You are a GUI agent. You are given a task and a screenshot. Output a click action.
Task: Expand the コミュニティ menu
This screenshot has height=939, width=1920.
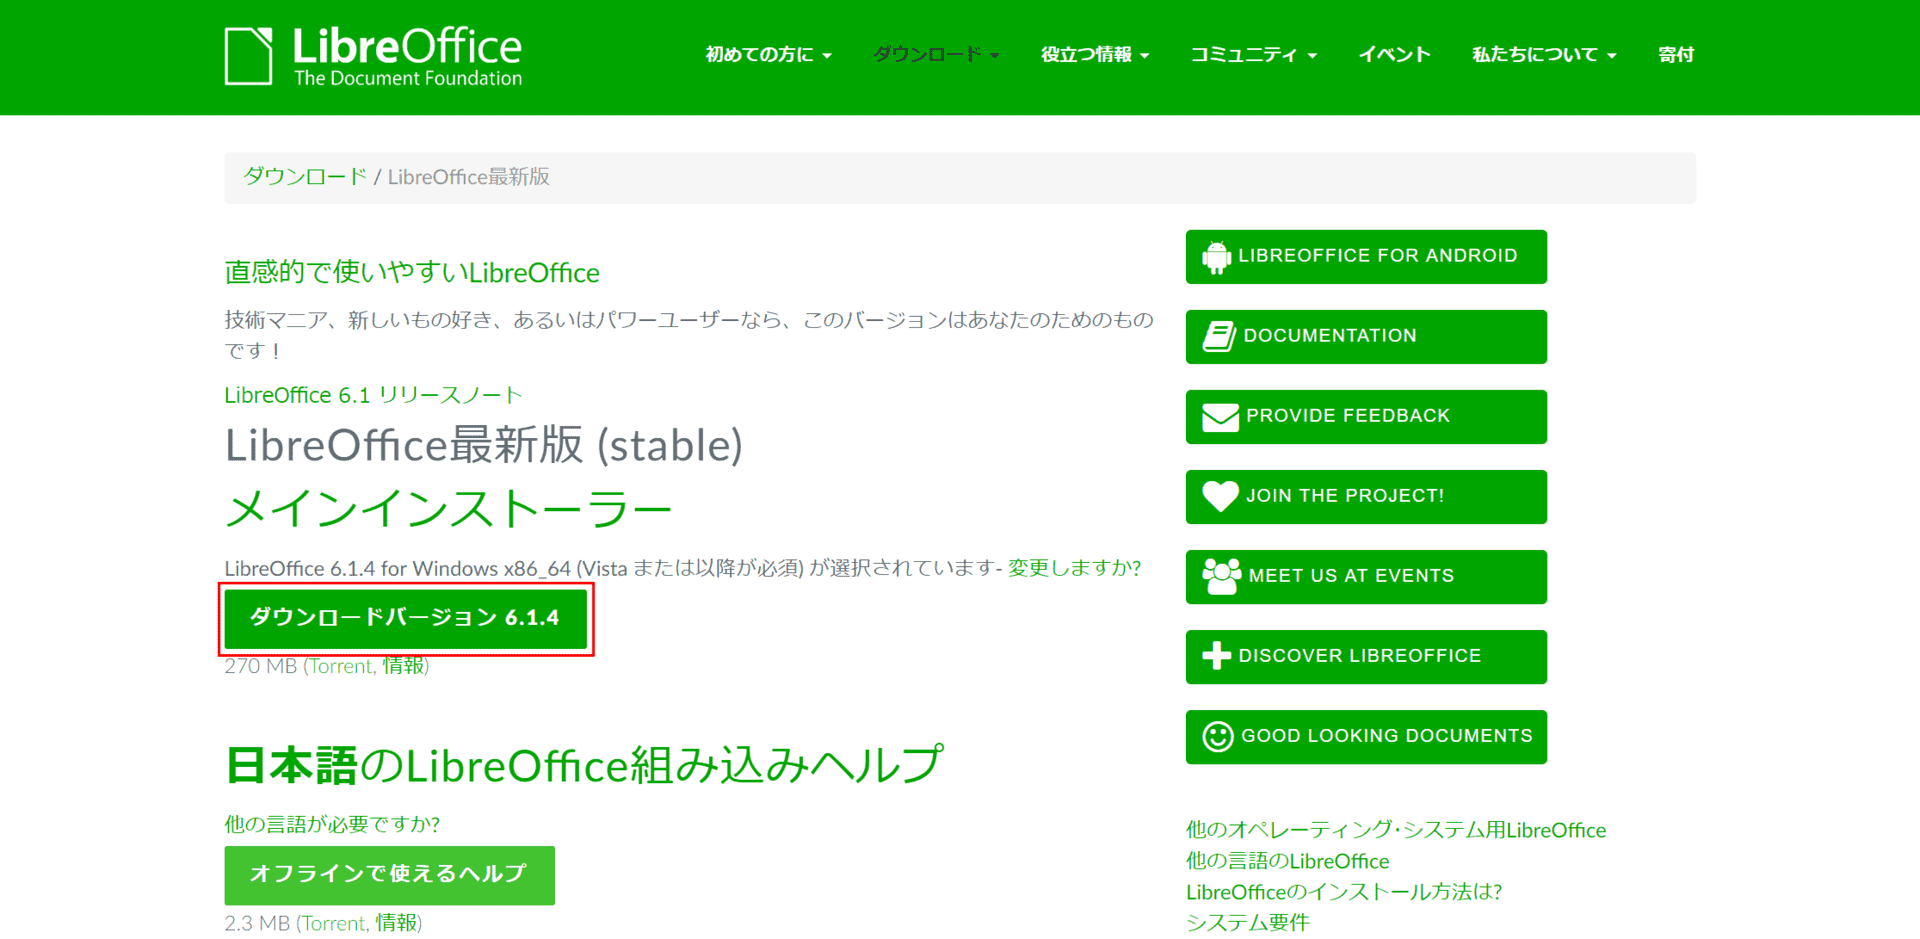click(1253, 55)
